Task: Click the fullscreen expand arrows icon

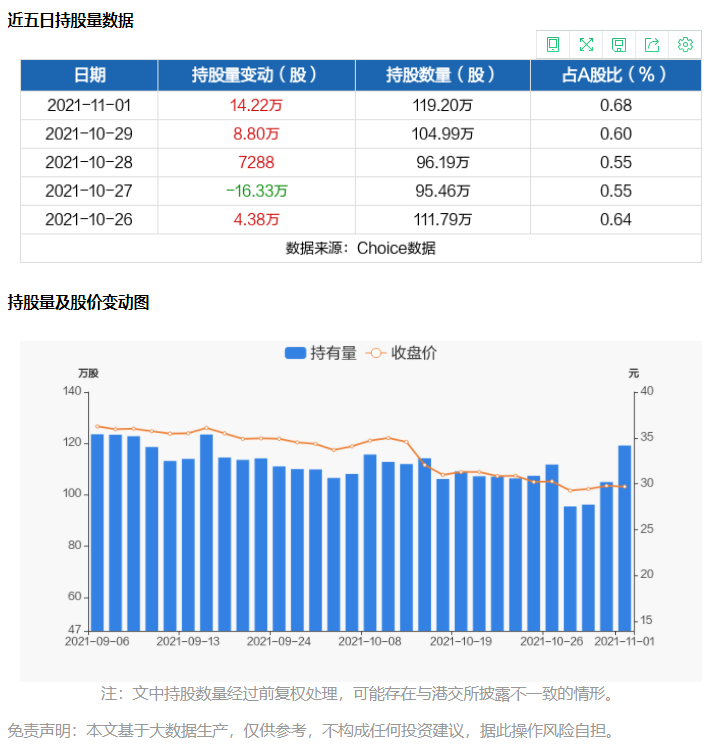Action: coord(586,44)
